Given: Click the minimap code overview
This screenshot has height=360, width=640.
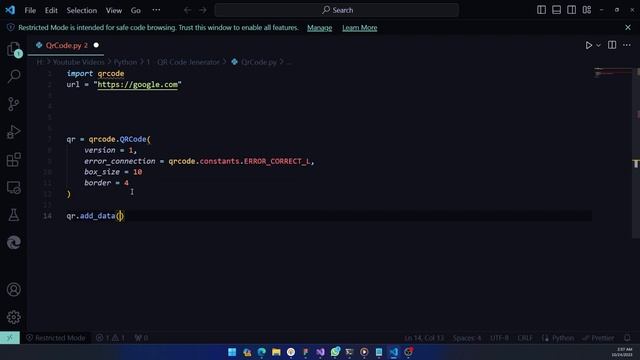Looking at the screenshot, I should tap(613, 73).
